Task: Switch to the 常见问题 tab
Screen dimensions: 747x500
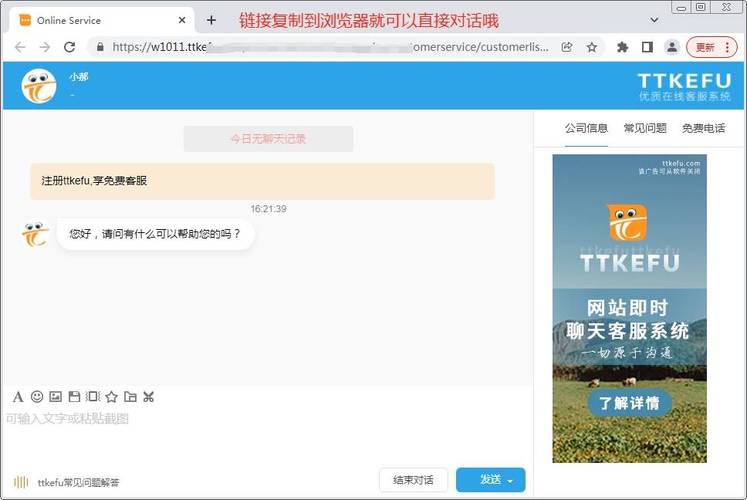Action: click(644, 128)
